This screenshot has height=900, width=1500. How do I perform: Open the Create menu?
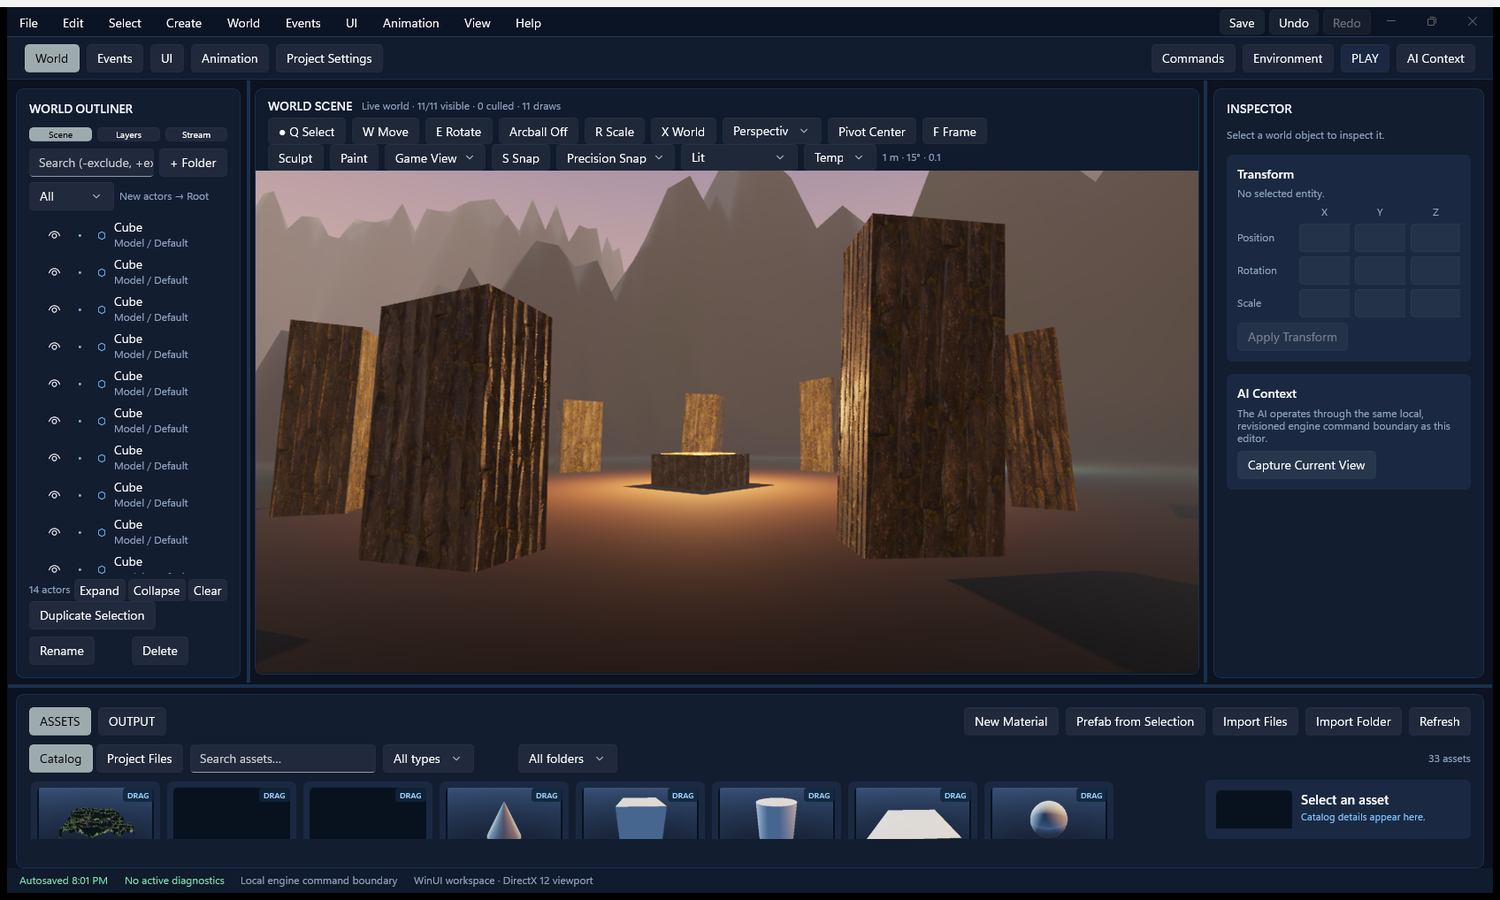[x=184, y=23]
